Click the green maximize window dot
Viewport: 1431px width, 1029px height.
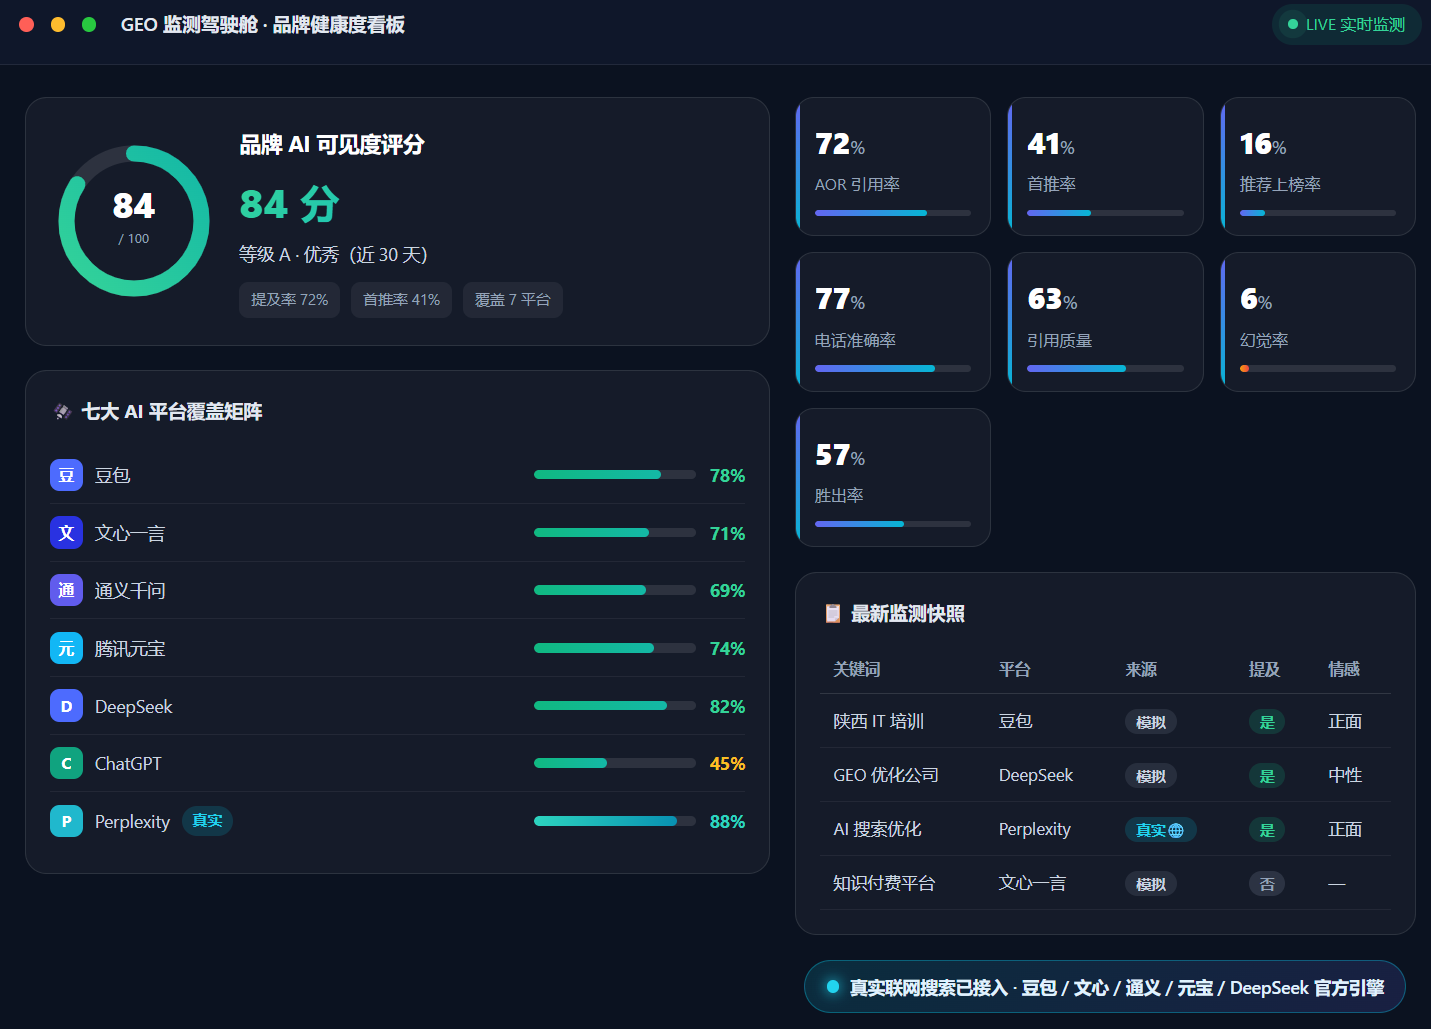point(89,24)
